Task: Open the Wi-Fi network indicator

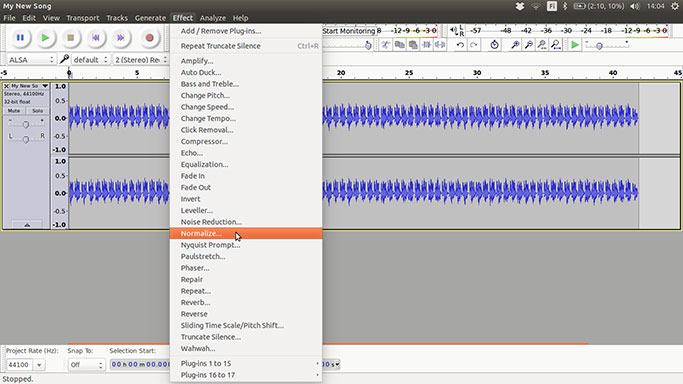Action: point(536,6)
